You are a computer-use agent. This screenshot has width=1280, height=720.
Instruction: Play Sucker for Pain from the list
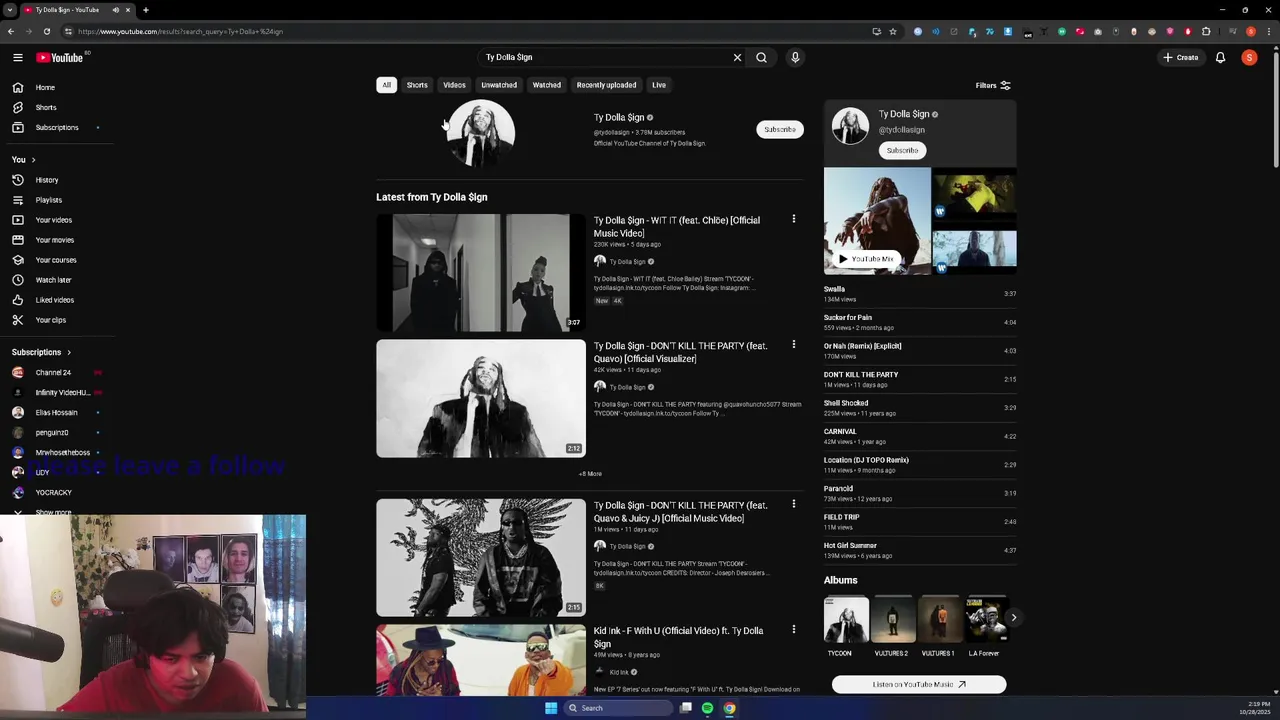(x=920, y=322)
